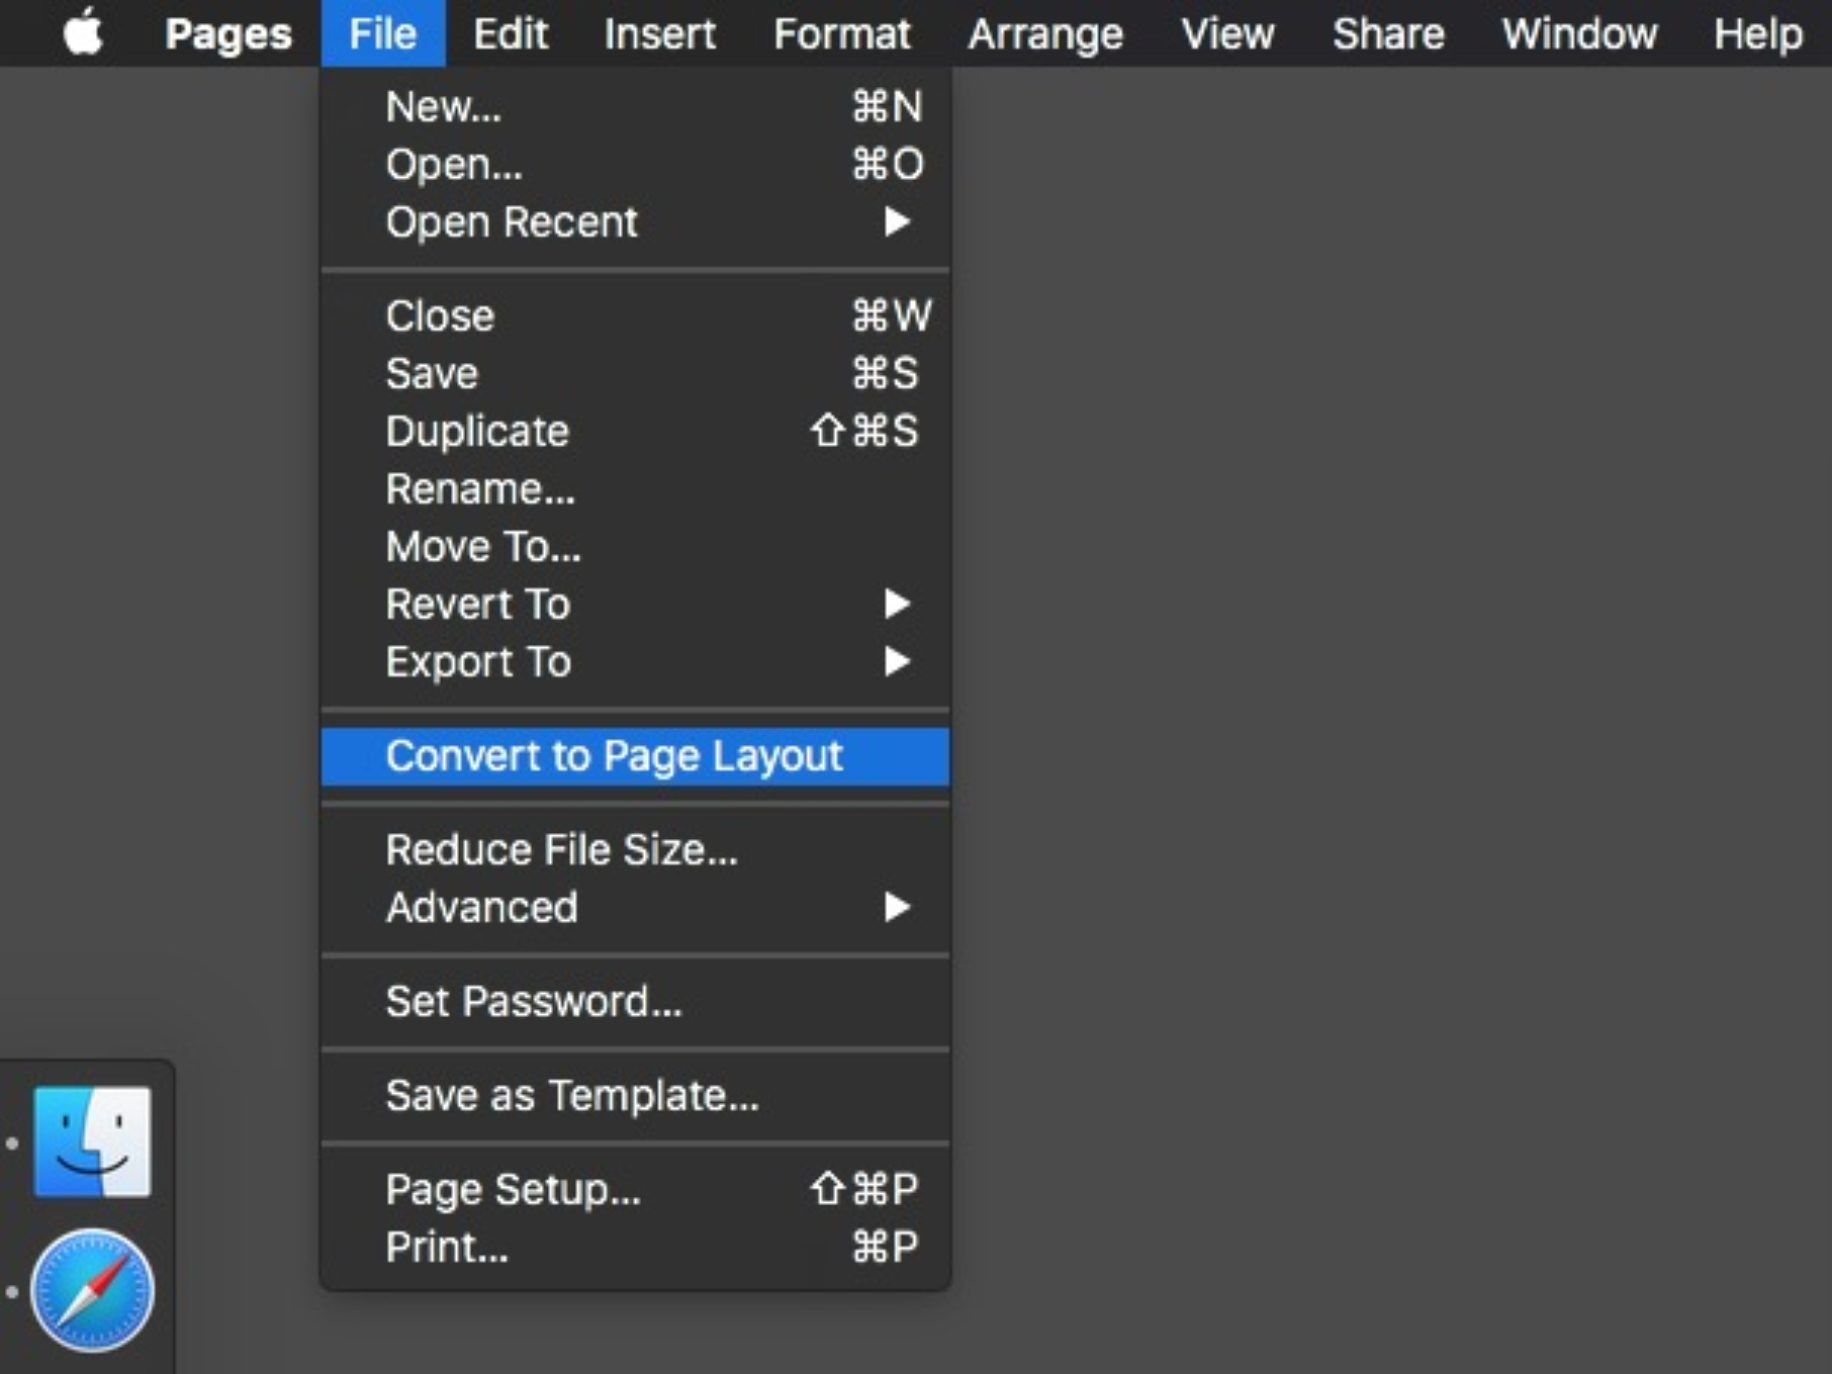The height and width of the screenshot is (1374, 1832).
Task: Select Reduce File Size
Action: click(563, 849)
